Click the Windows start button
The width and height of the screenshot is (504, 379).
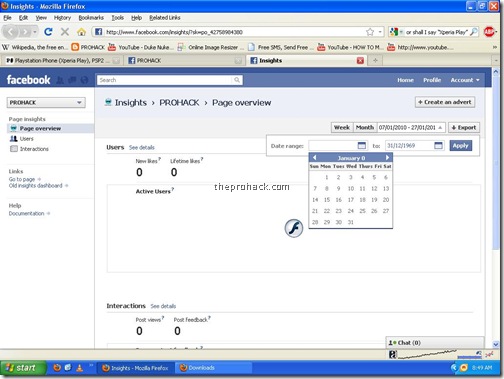tap(23, 368)
